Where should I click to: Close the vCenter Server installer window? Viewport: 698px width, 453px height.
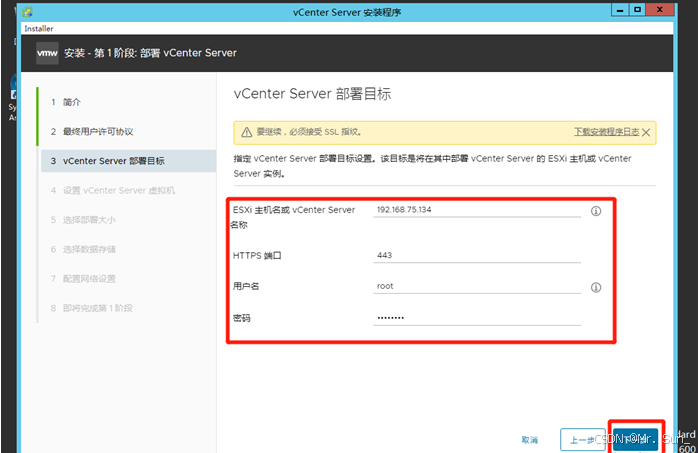click(x=660, y=10)
